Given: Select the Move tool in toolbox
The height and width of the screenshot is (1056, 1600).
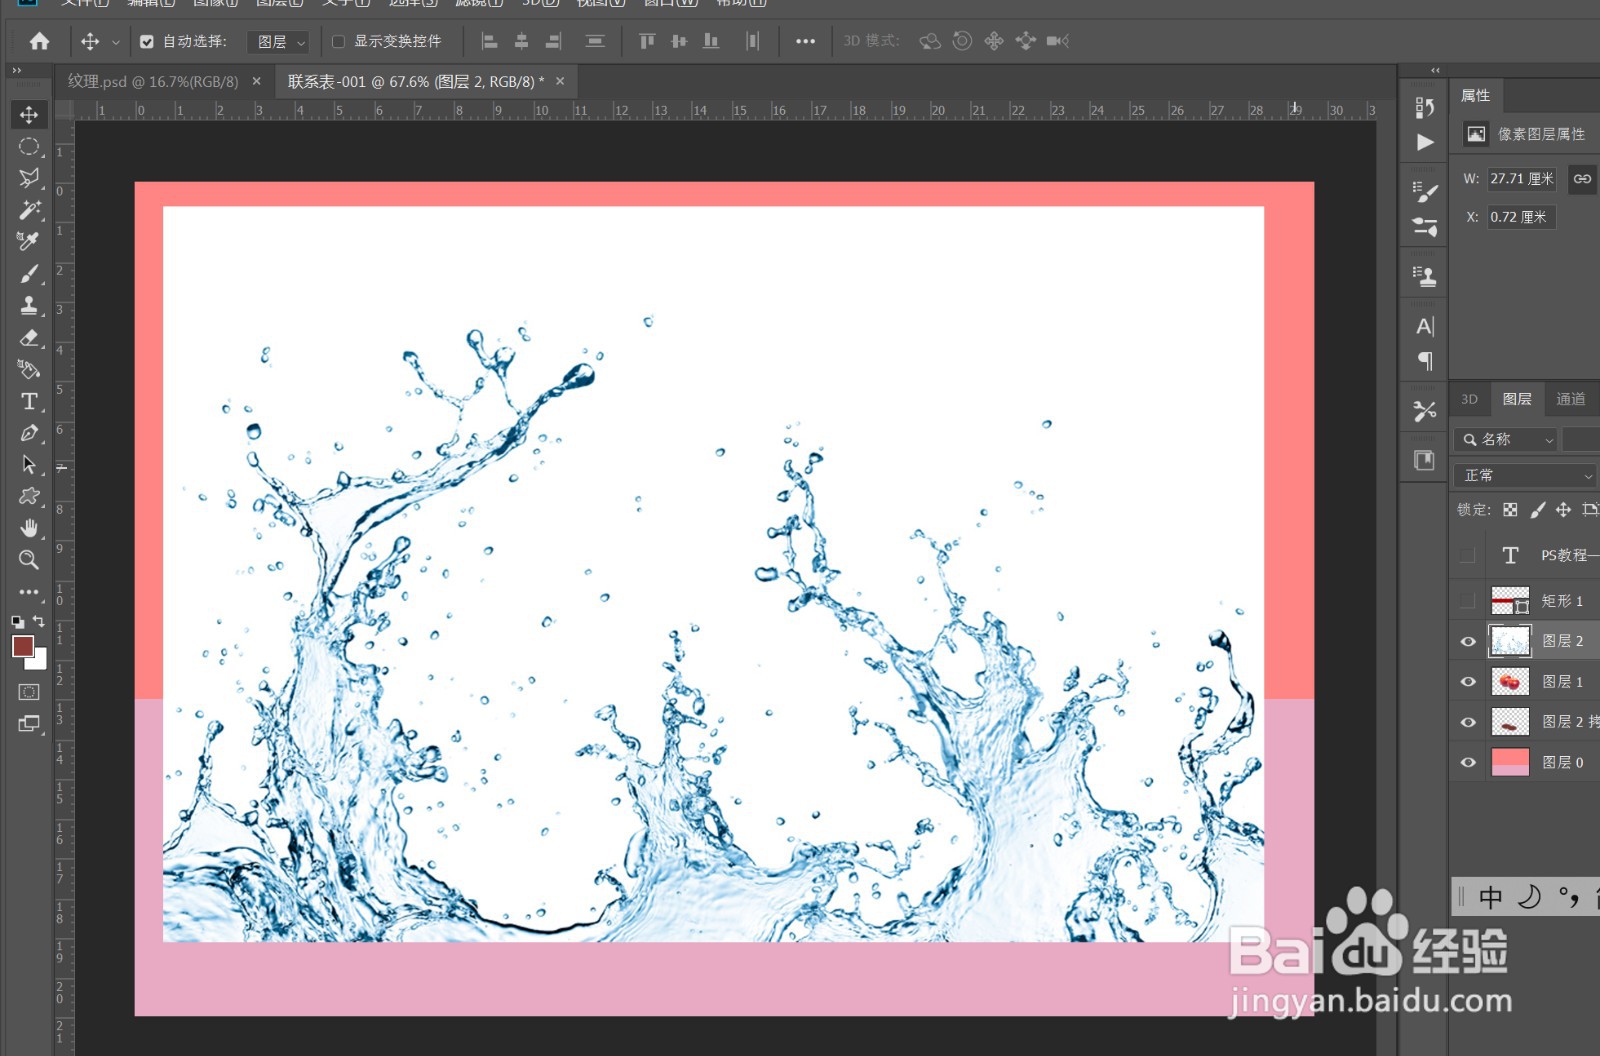Looking at the screenshot, I should click(29, 114).
